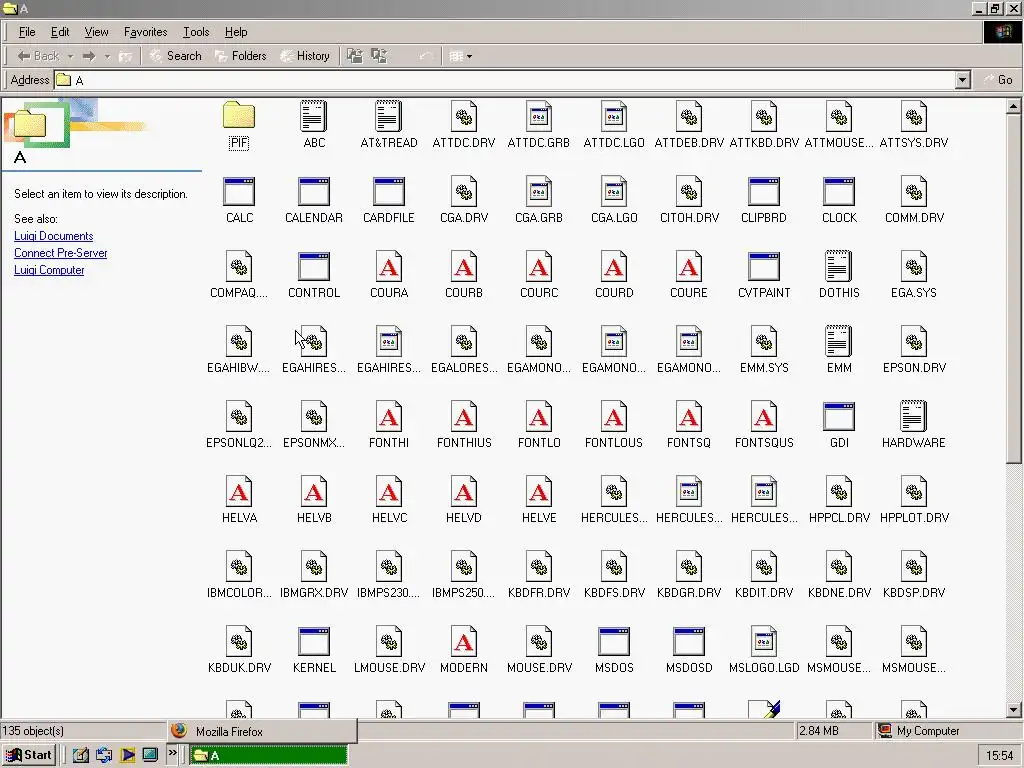This screenshot has height=768, width=1024.
Task: Click the Up folder toolbar icon
Action: tap(126, 56)
